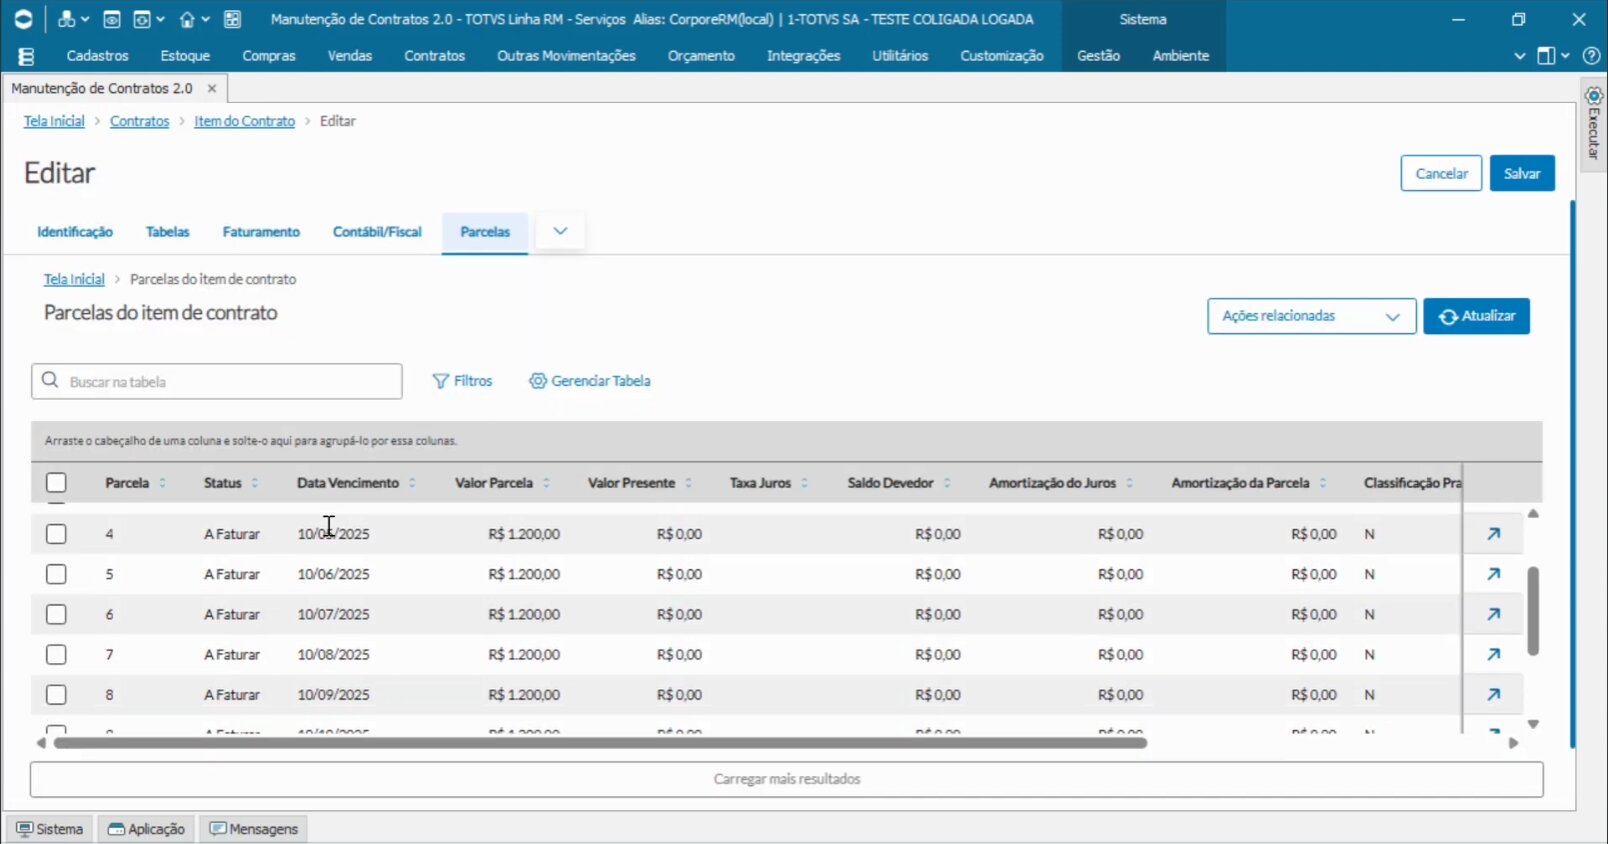Click the Filtros funnel icon
Image resolution: width=1608 pixels, height=844 pixels.
pos(440,381)
